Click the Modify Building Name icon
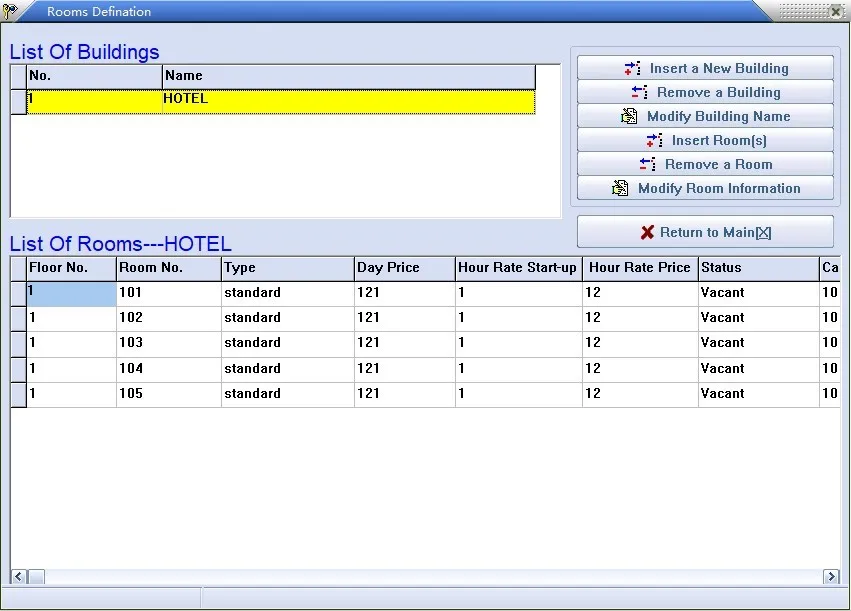The width and height of the screenshot is (851, 611). (629, 116)
